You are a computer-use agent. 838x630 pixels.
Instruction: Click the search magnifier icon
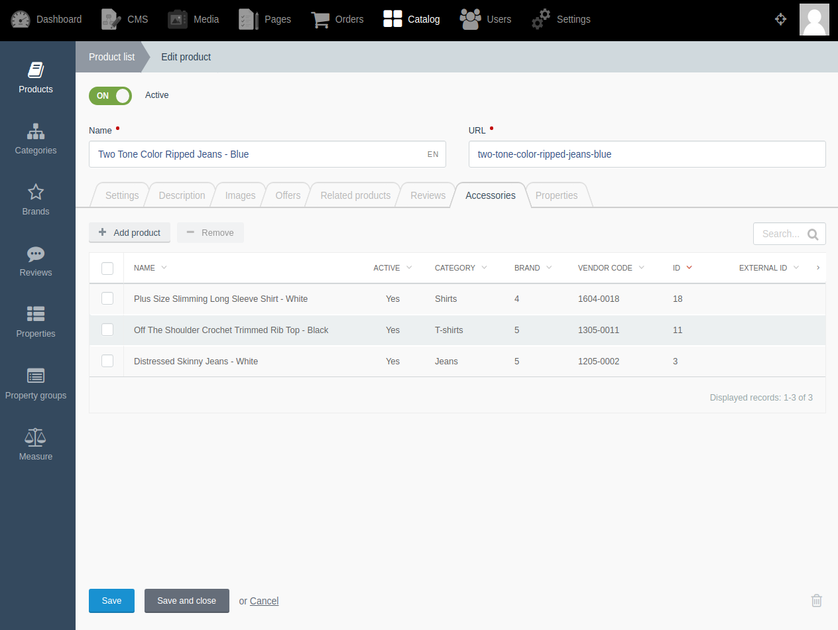tap(813, 234)
